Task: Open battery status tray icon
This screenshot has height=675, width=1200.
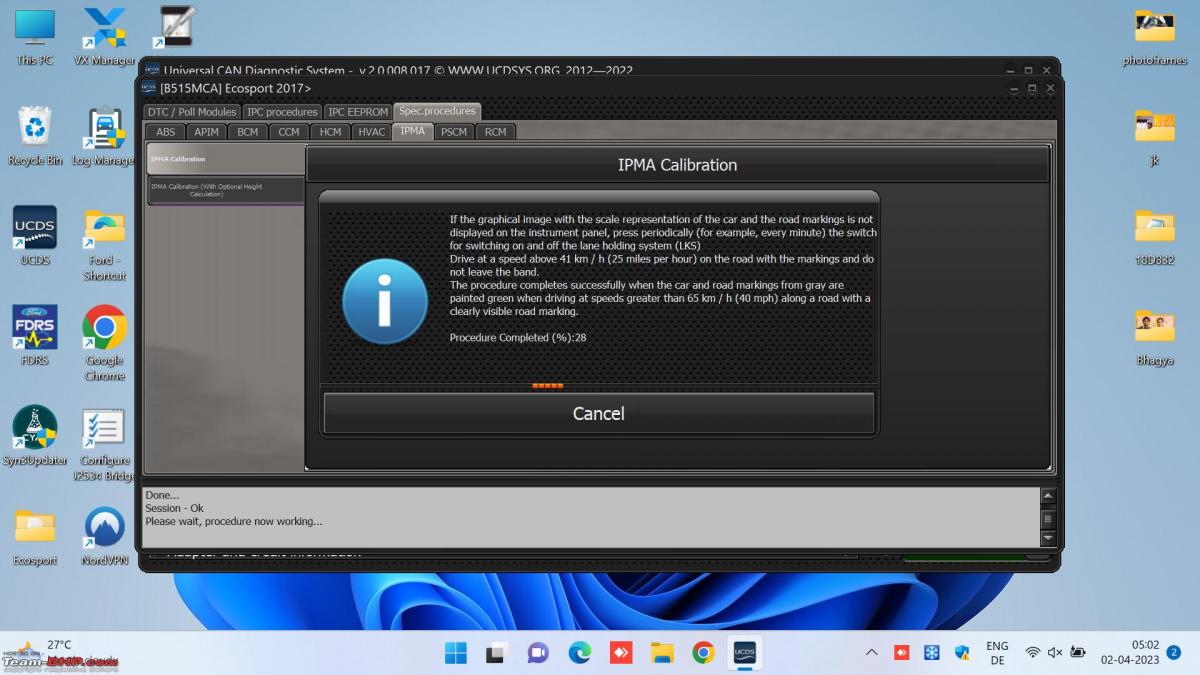Action: pos(1078,653)
